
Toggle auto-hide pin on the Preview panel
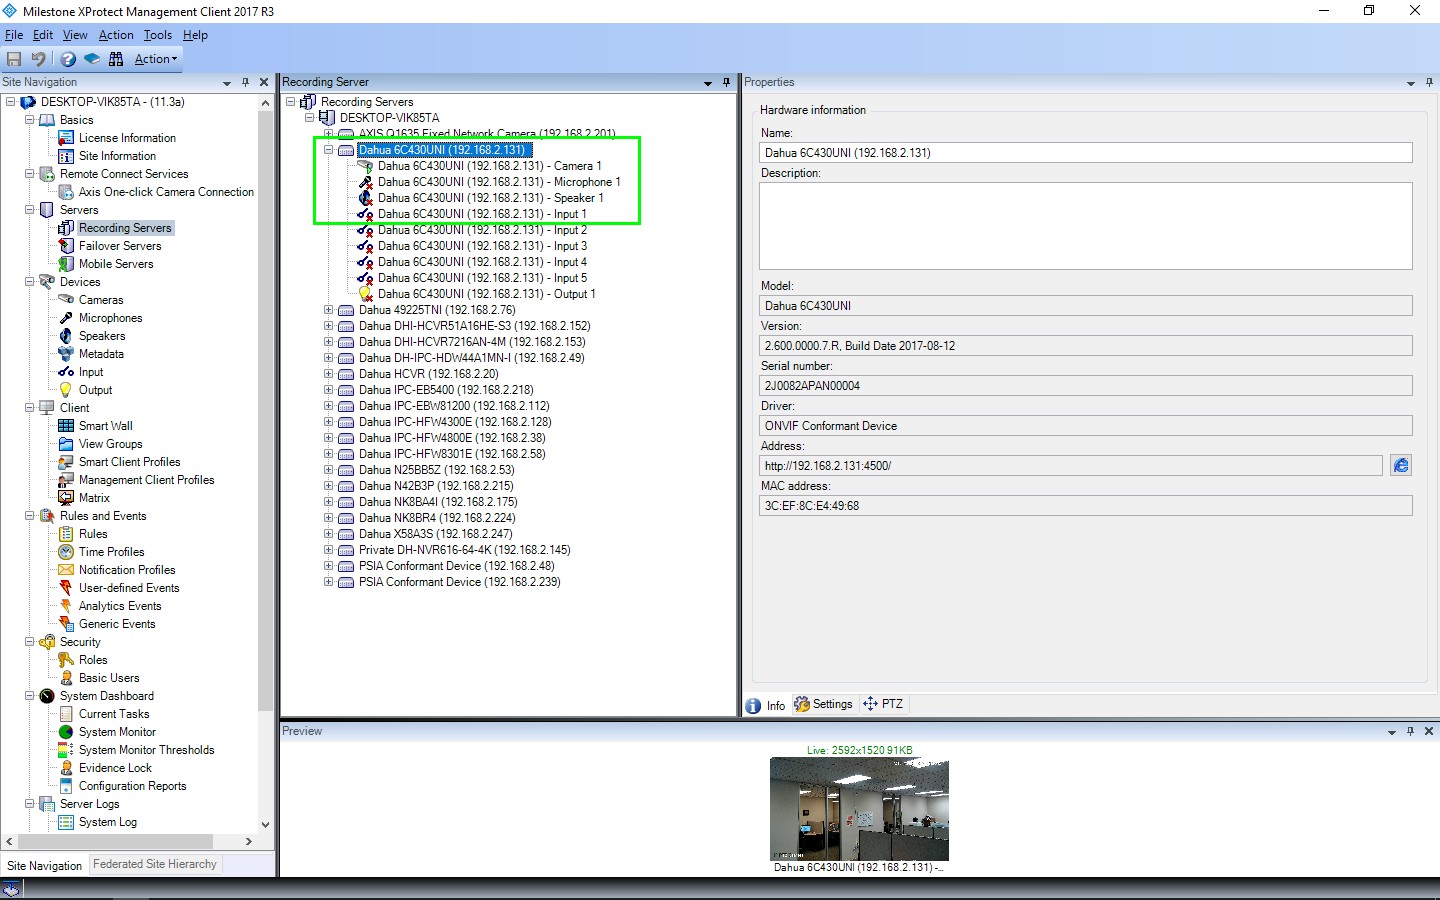(x=1410, y=731)
